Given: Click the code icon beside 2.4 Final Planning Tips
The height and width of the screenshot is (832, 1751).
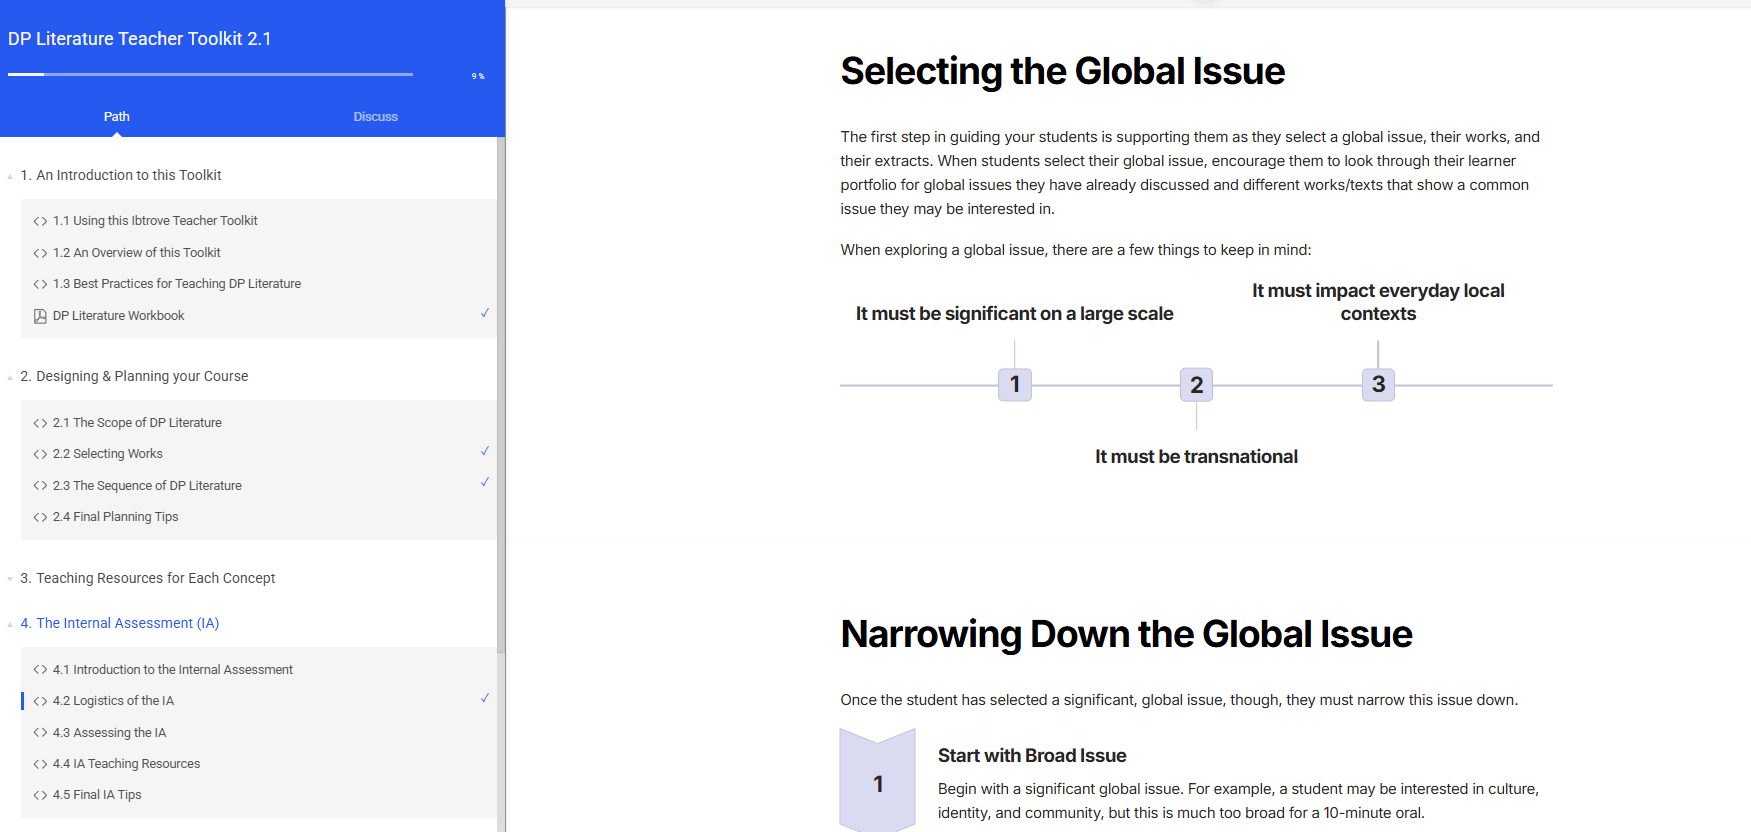Looking at the screenshot, I should (x=40, y=517).
